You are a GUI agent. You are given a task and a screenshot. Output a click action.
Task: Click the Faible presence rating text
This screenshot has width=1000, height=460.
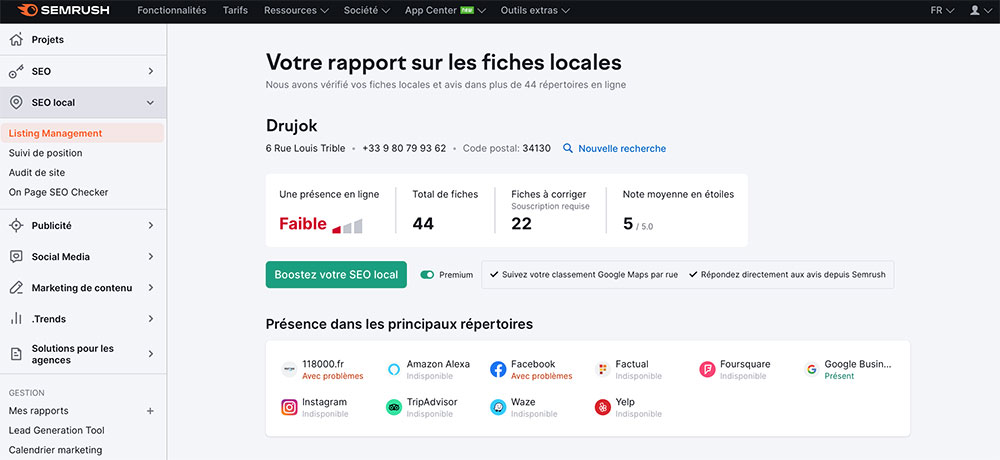[303, 224]
